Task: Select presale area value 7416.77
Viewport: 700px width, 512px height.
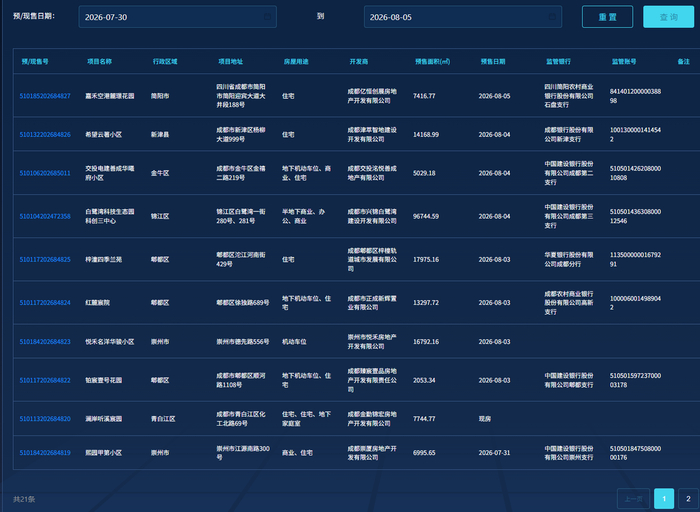Action: (424, 96)
